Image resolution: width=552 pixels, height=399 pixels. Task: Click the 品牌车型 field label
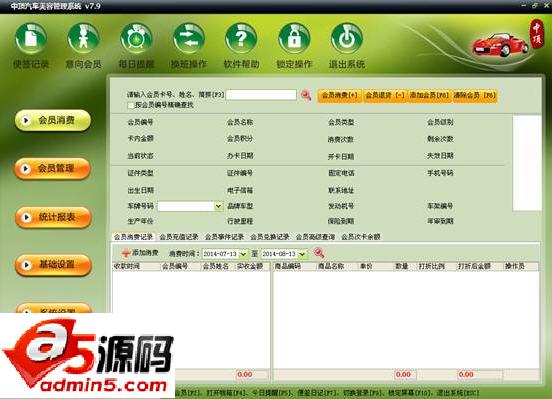pos(240,206)
